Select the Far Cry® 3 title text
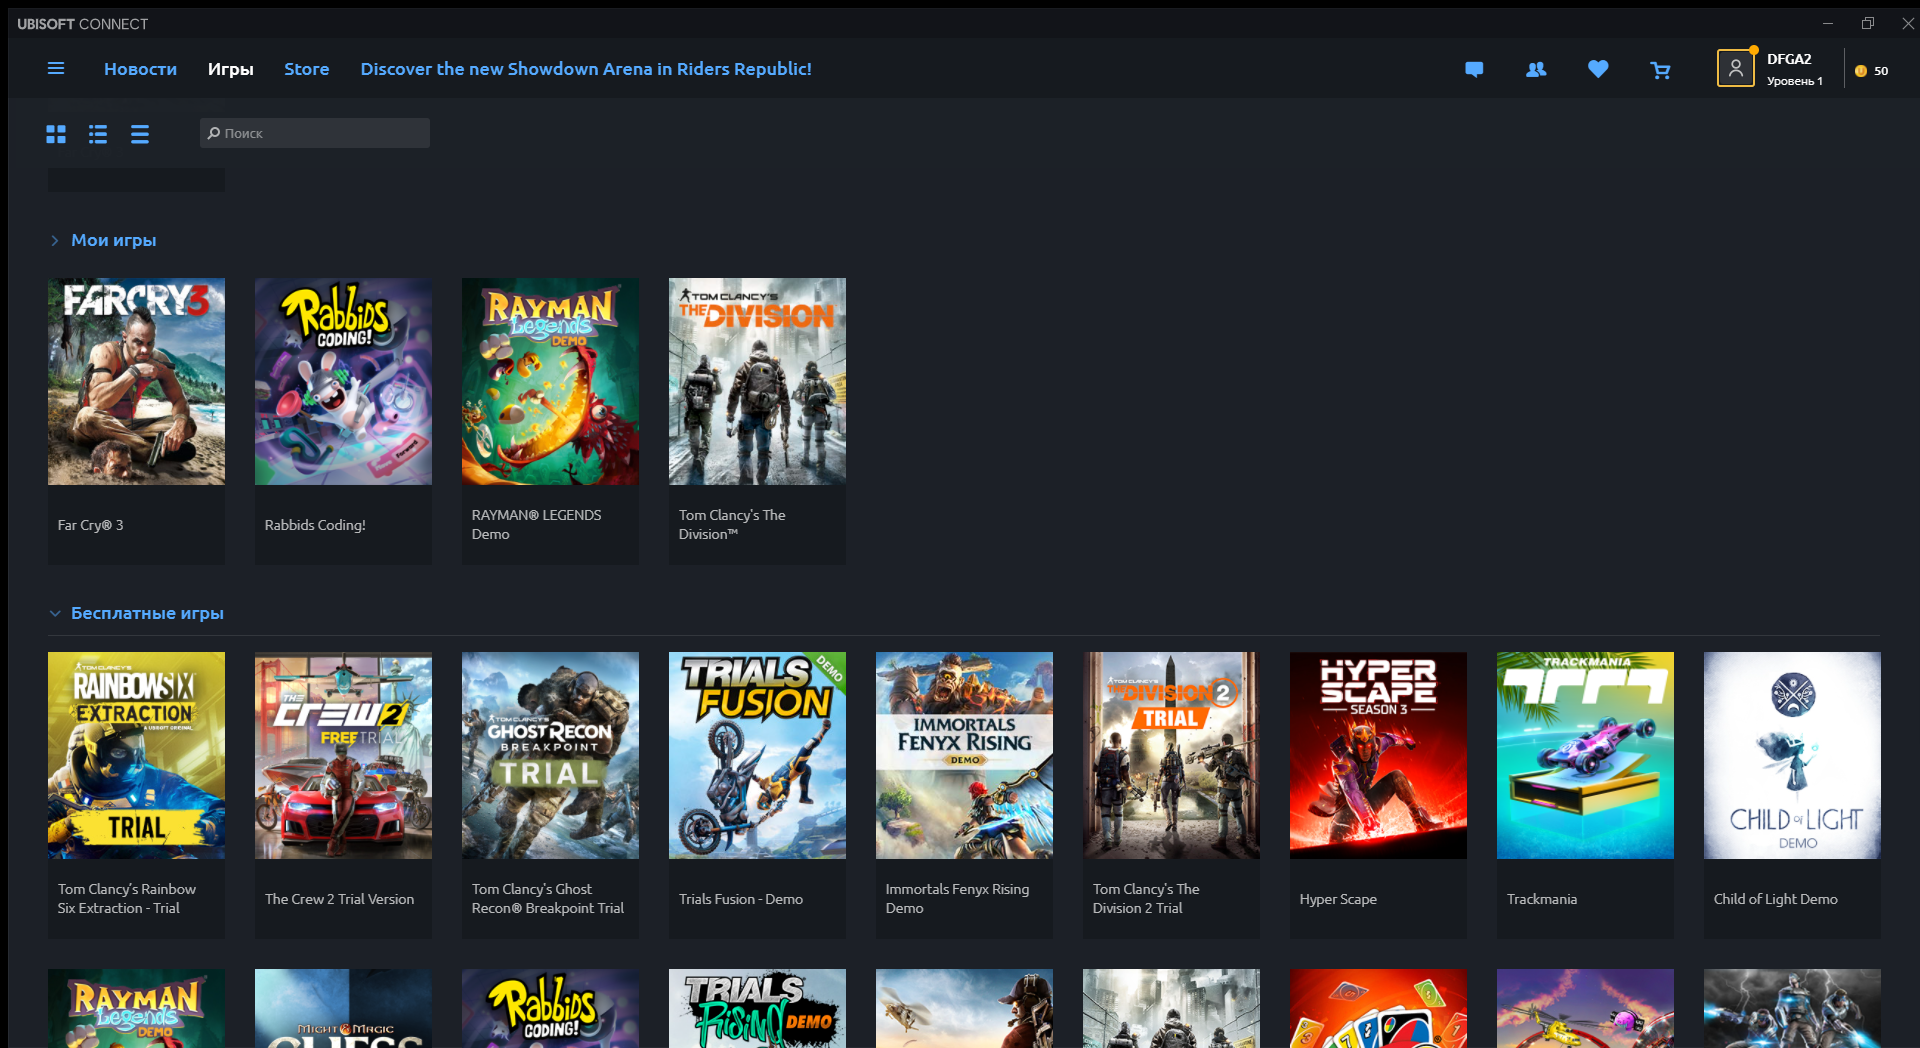This screenshot has width=1920, height=1048. pos(90,525)
